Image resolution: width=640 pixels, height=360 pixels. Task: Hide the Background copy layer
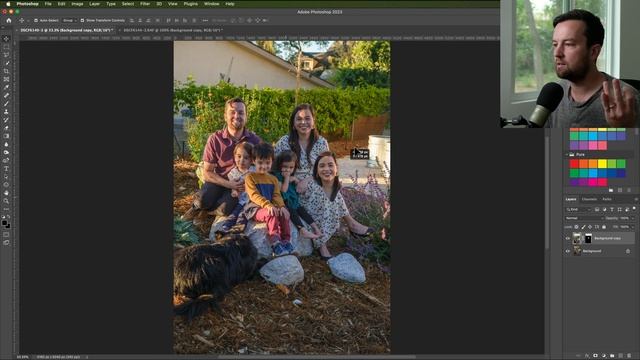point(568,238)
